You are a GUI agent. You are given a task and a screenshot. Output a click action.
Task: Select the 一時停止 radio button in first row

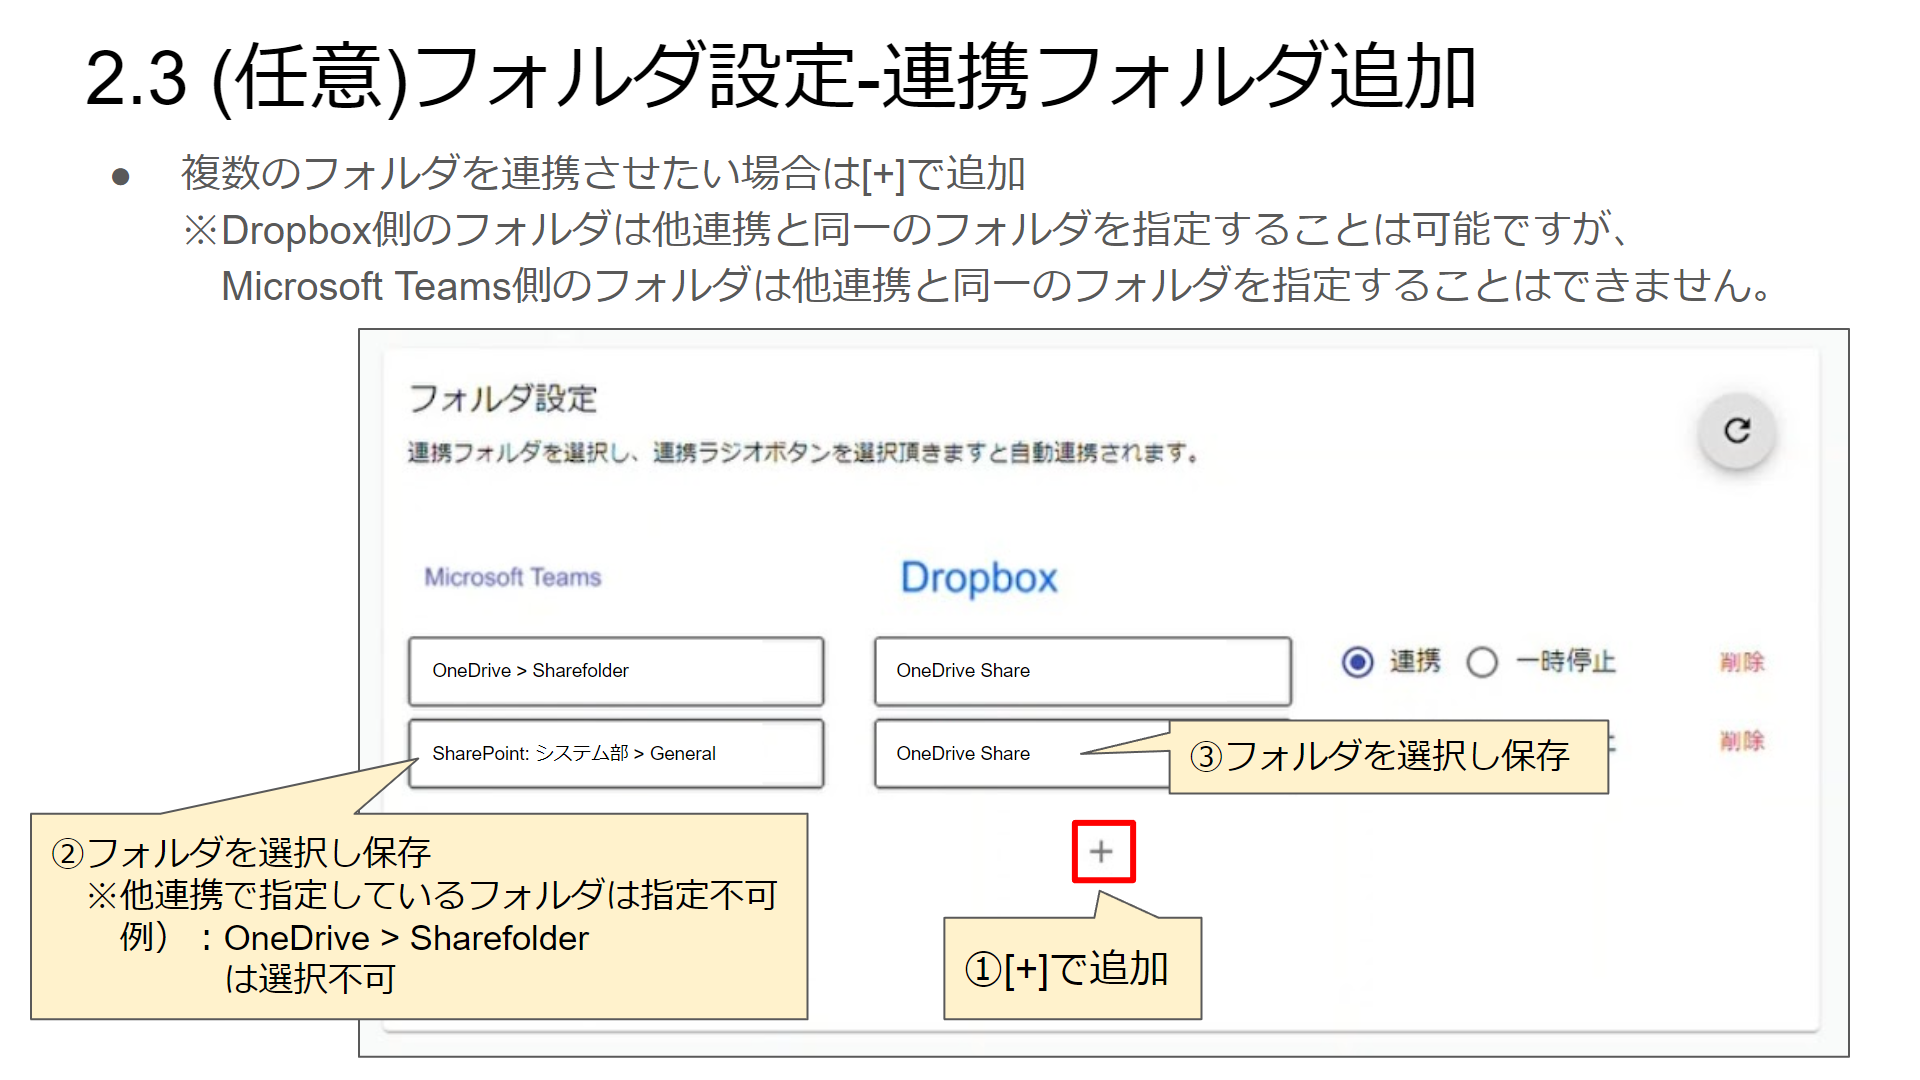pos(1482,662)
